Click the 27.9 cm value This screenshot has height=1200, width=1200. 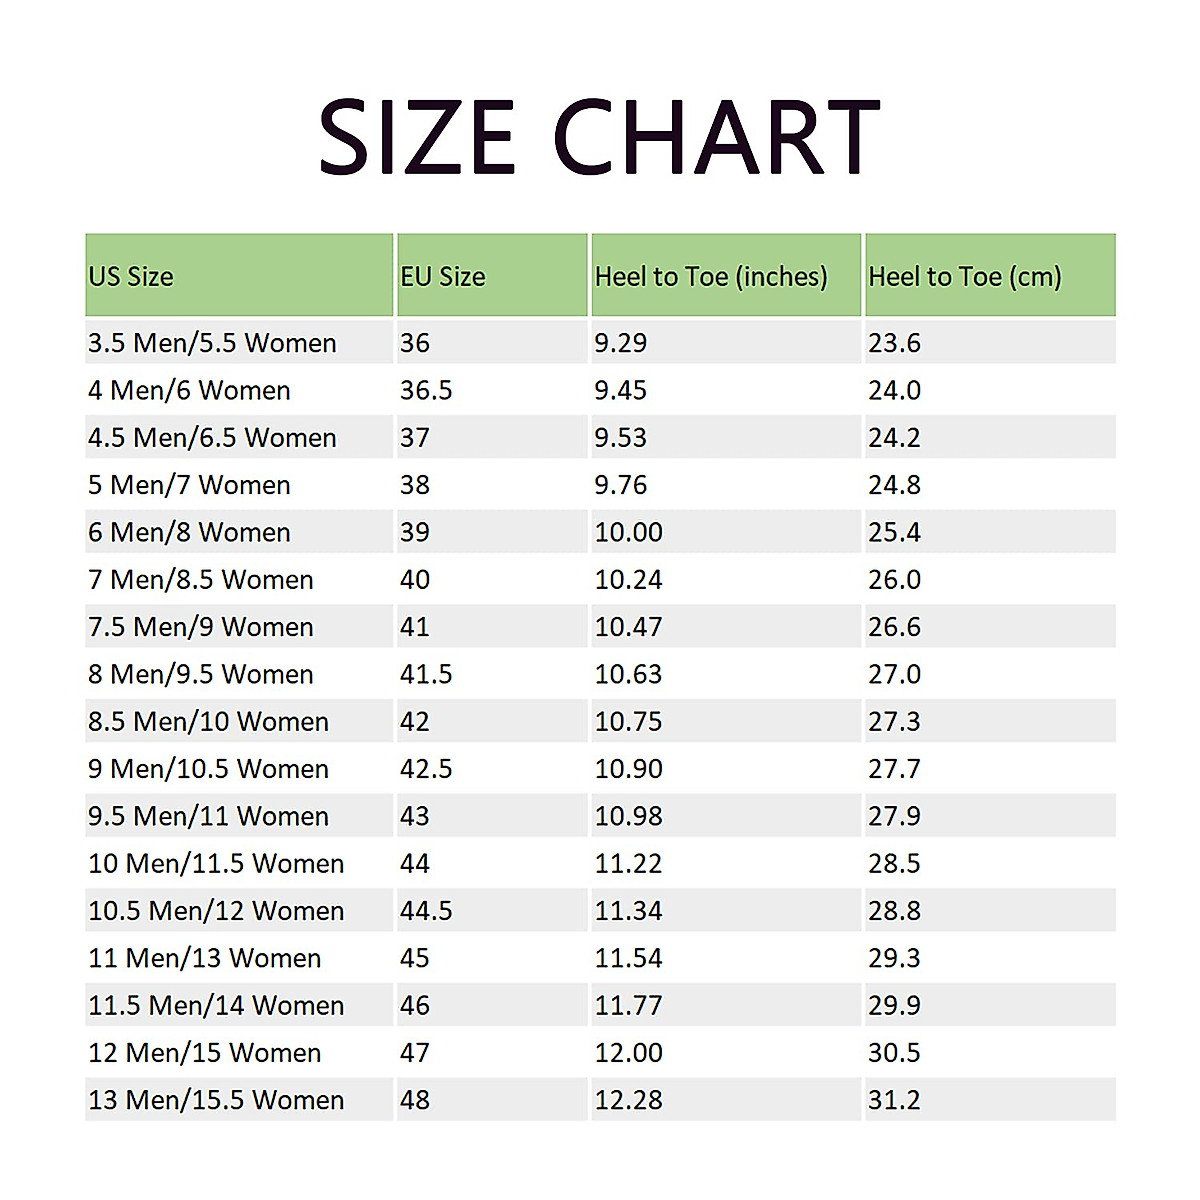tap(894, 816)
